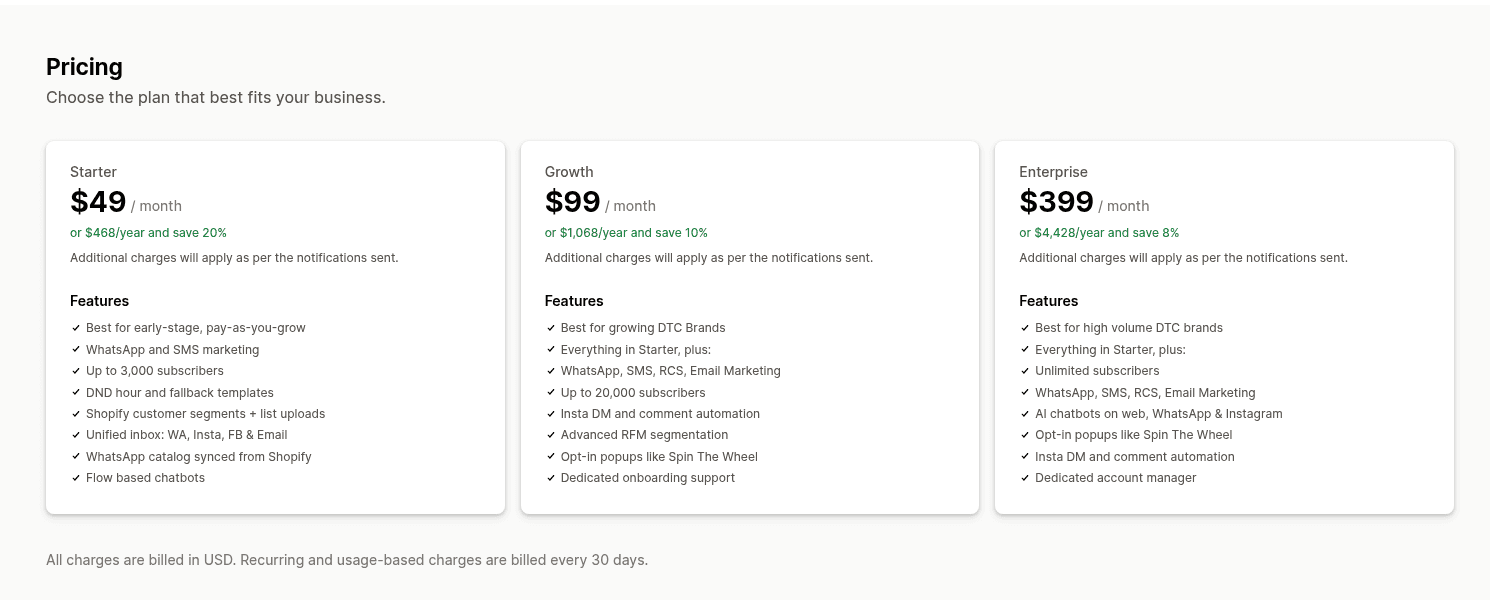Select the 'Starter' plan title
The height and width of the screenshot is (600, 1490).
coord(93,172)
